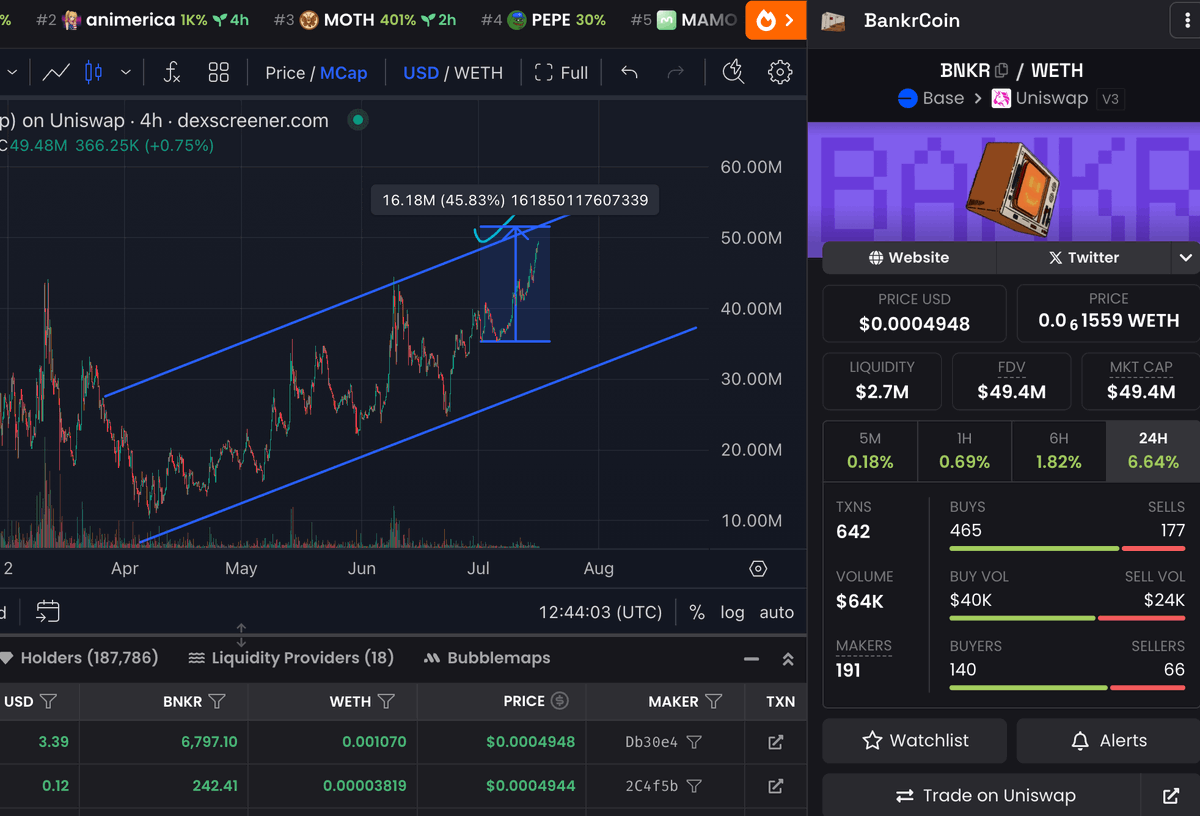This screenshot has height=816, width=1200.
Task: Open external link icon in 2C4f5b row
Action: (775, 786)
